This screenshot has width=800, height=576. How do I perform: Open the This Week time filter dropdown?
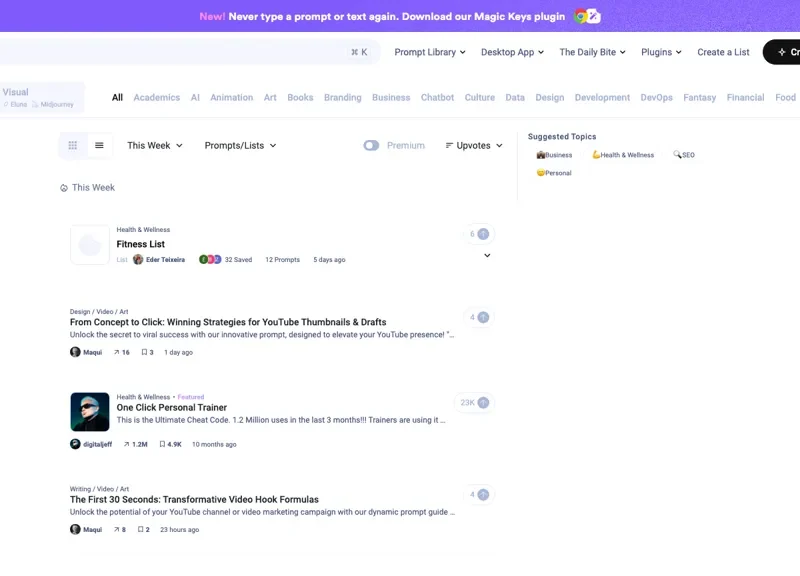click(x=155, y=146)
